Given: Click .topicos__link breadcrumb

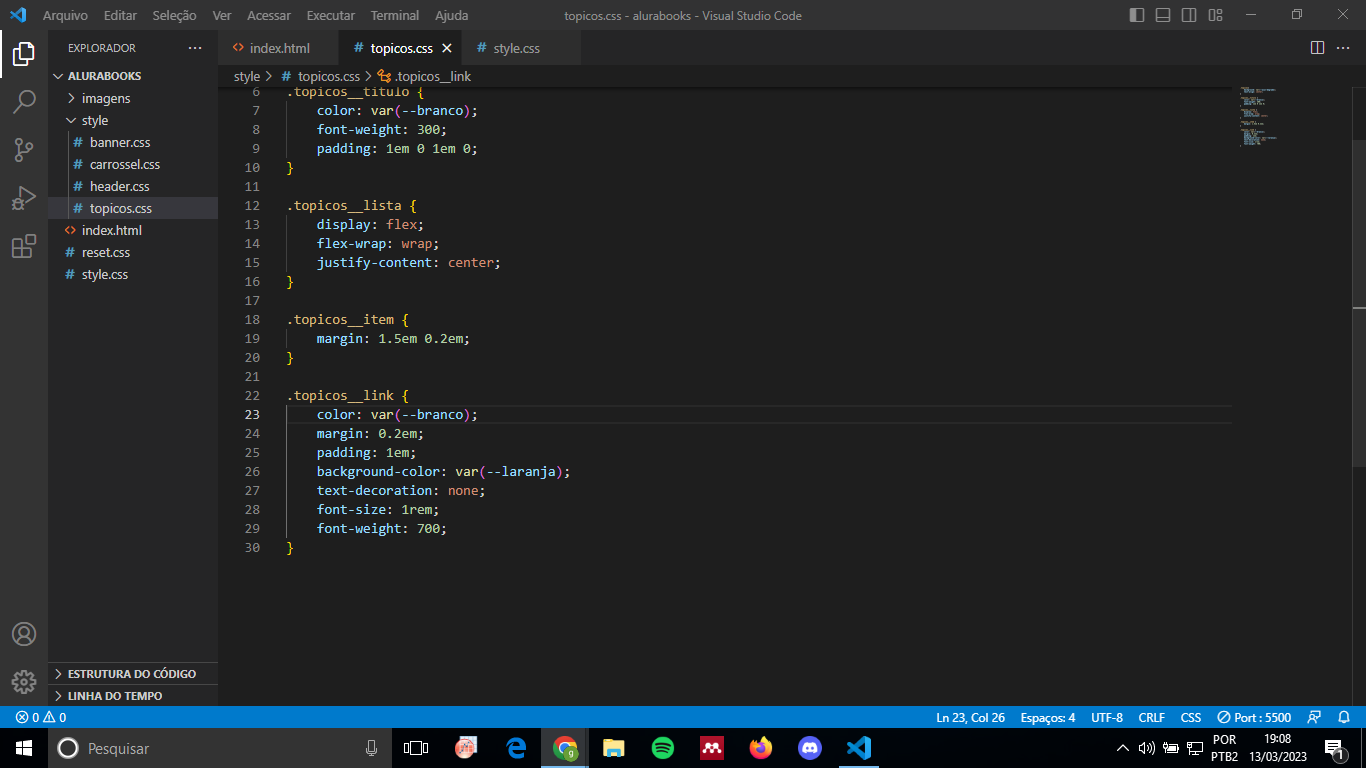Looking at the screenshot, I should pos(424,76).
